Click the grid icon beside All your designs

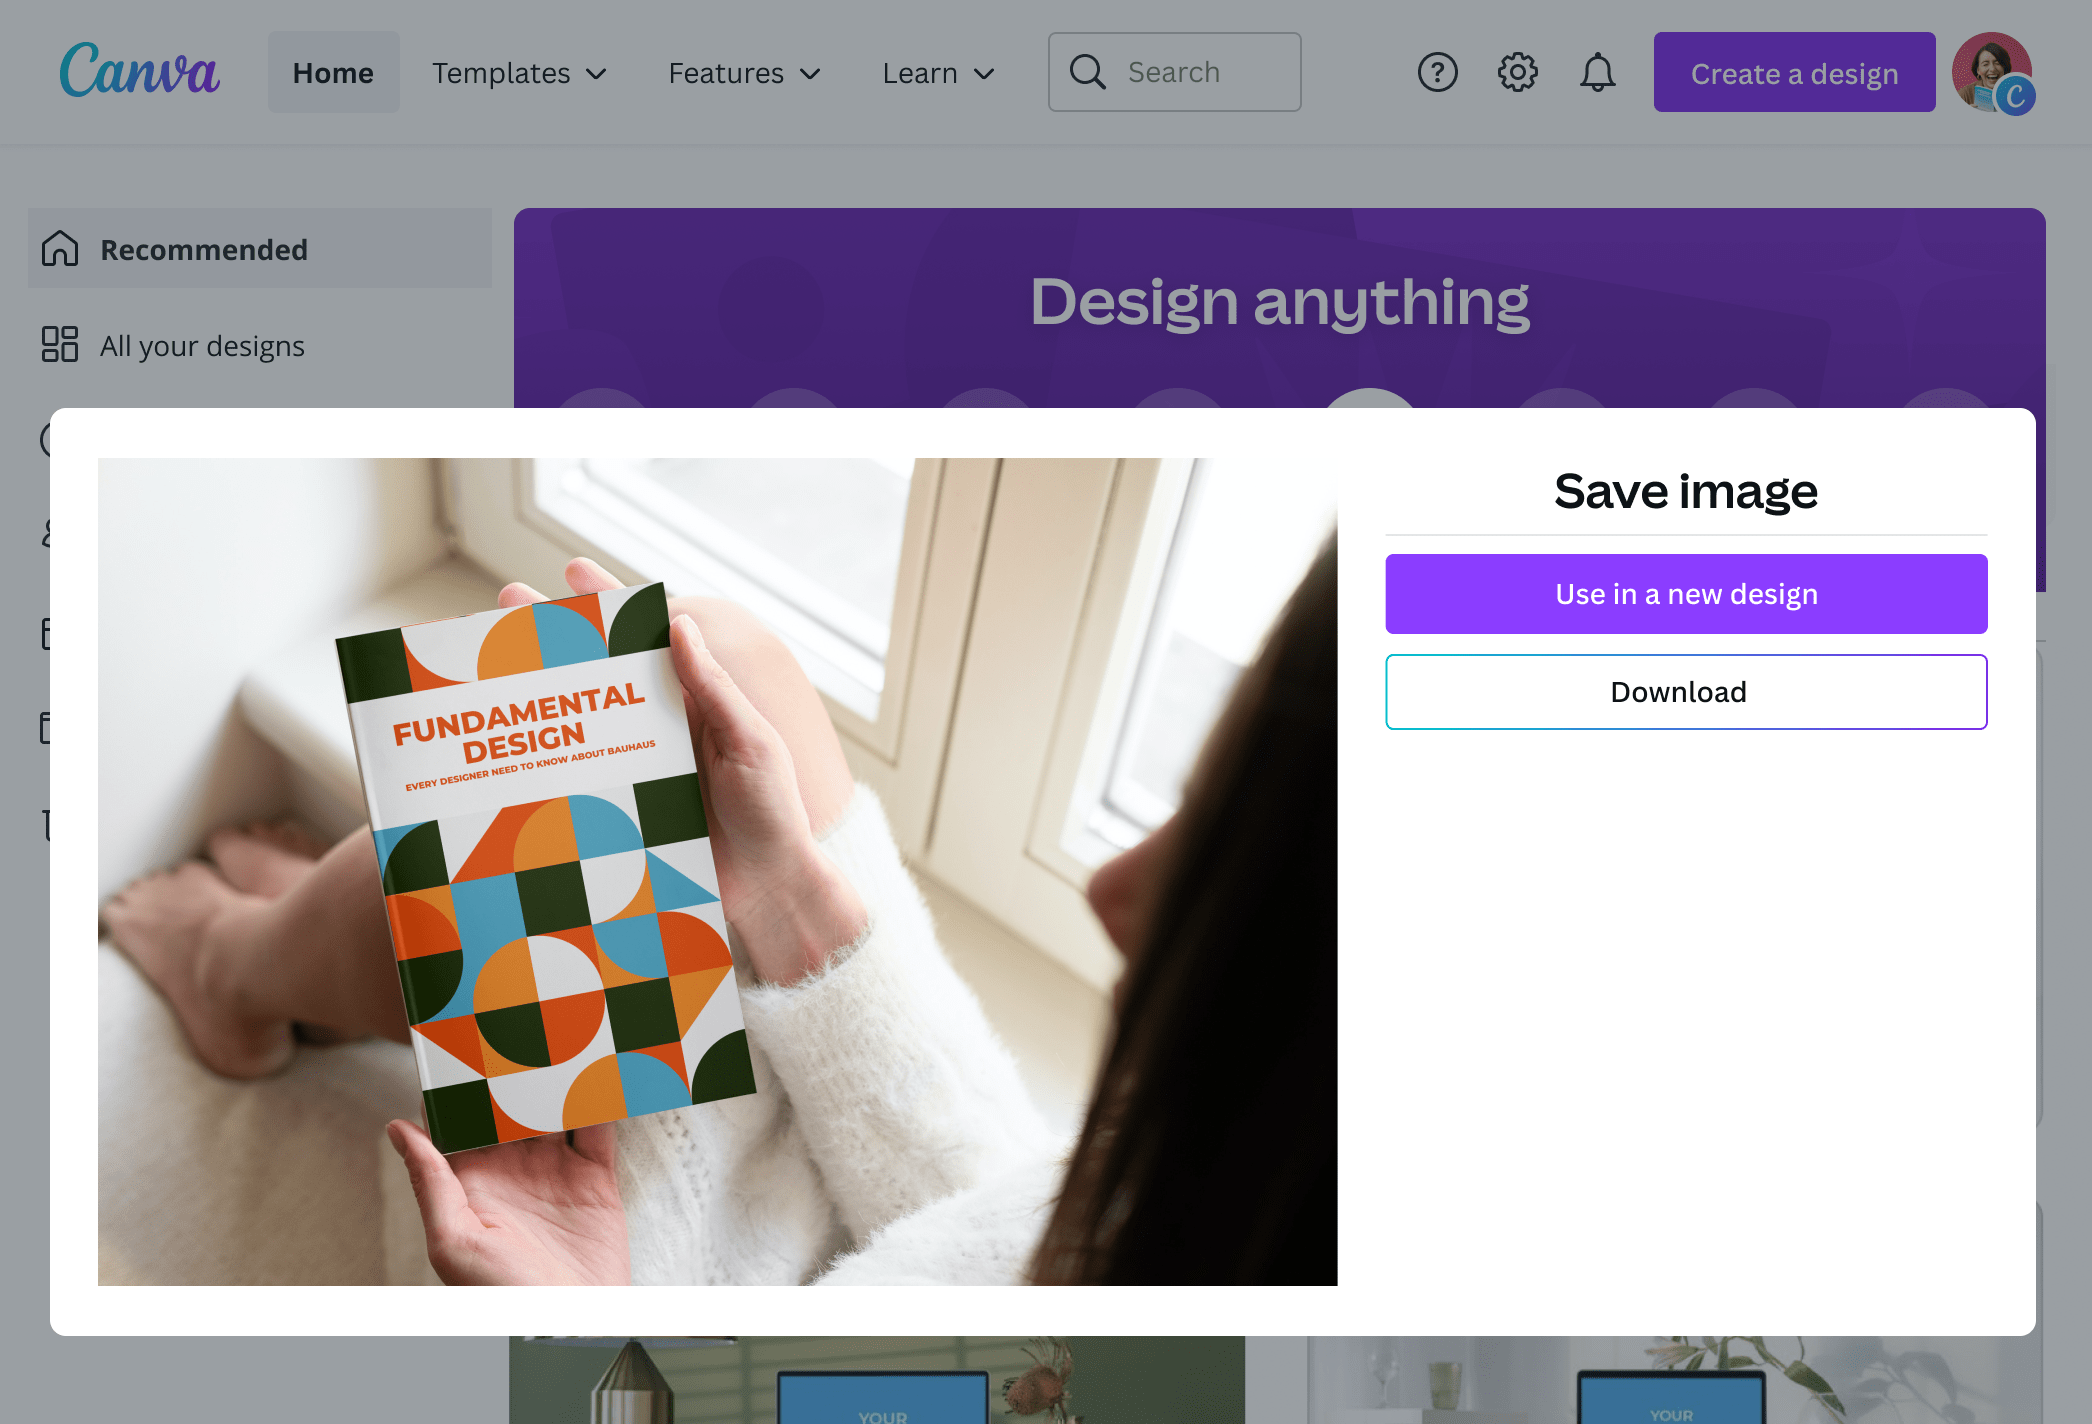point(59,345)
